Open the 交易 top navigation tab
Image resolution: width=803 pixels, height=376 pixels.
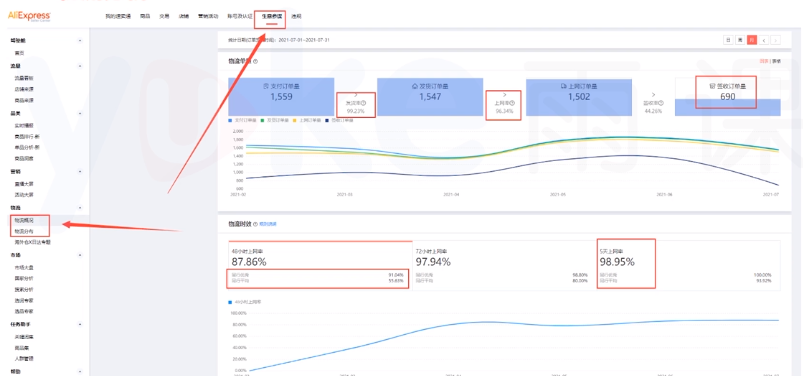164,16
